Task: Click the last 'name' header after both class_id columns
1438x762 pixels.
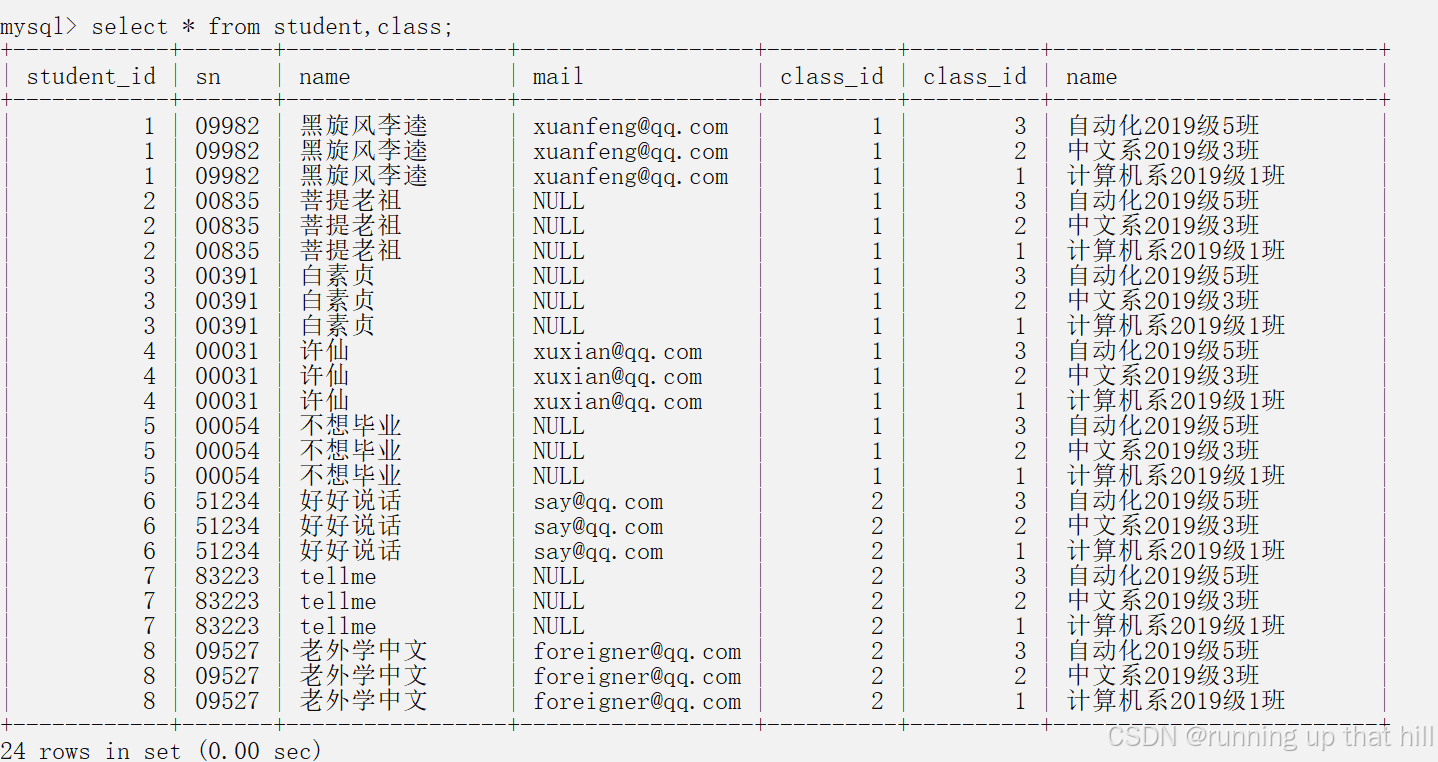Action: (x=1091, y=77)
